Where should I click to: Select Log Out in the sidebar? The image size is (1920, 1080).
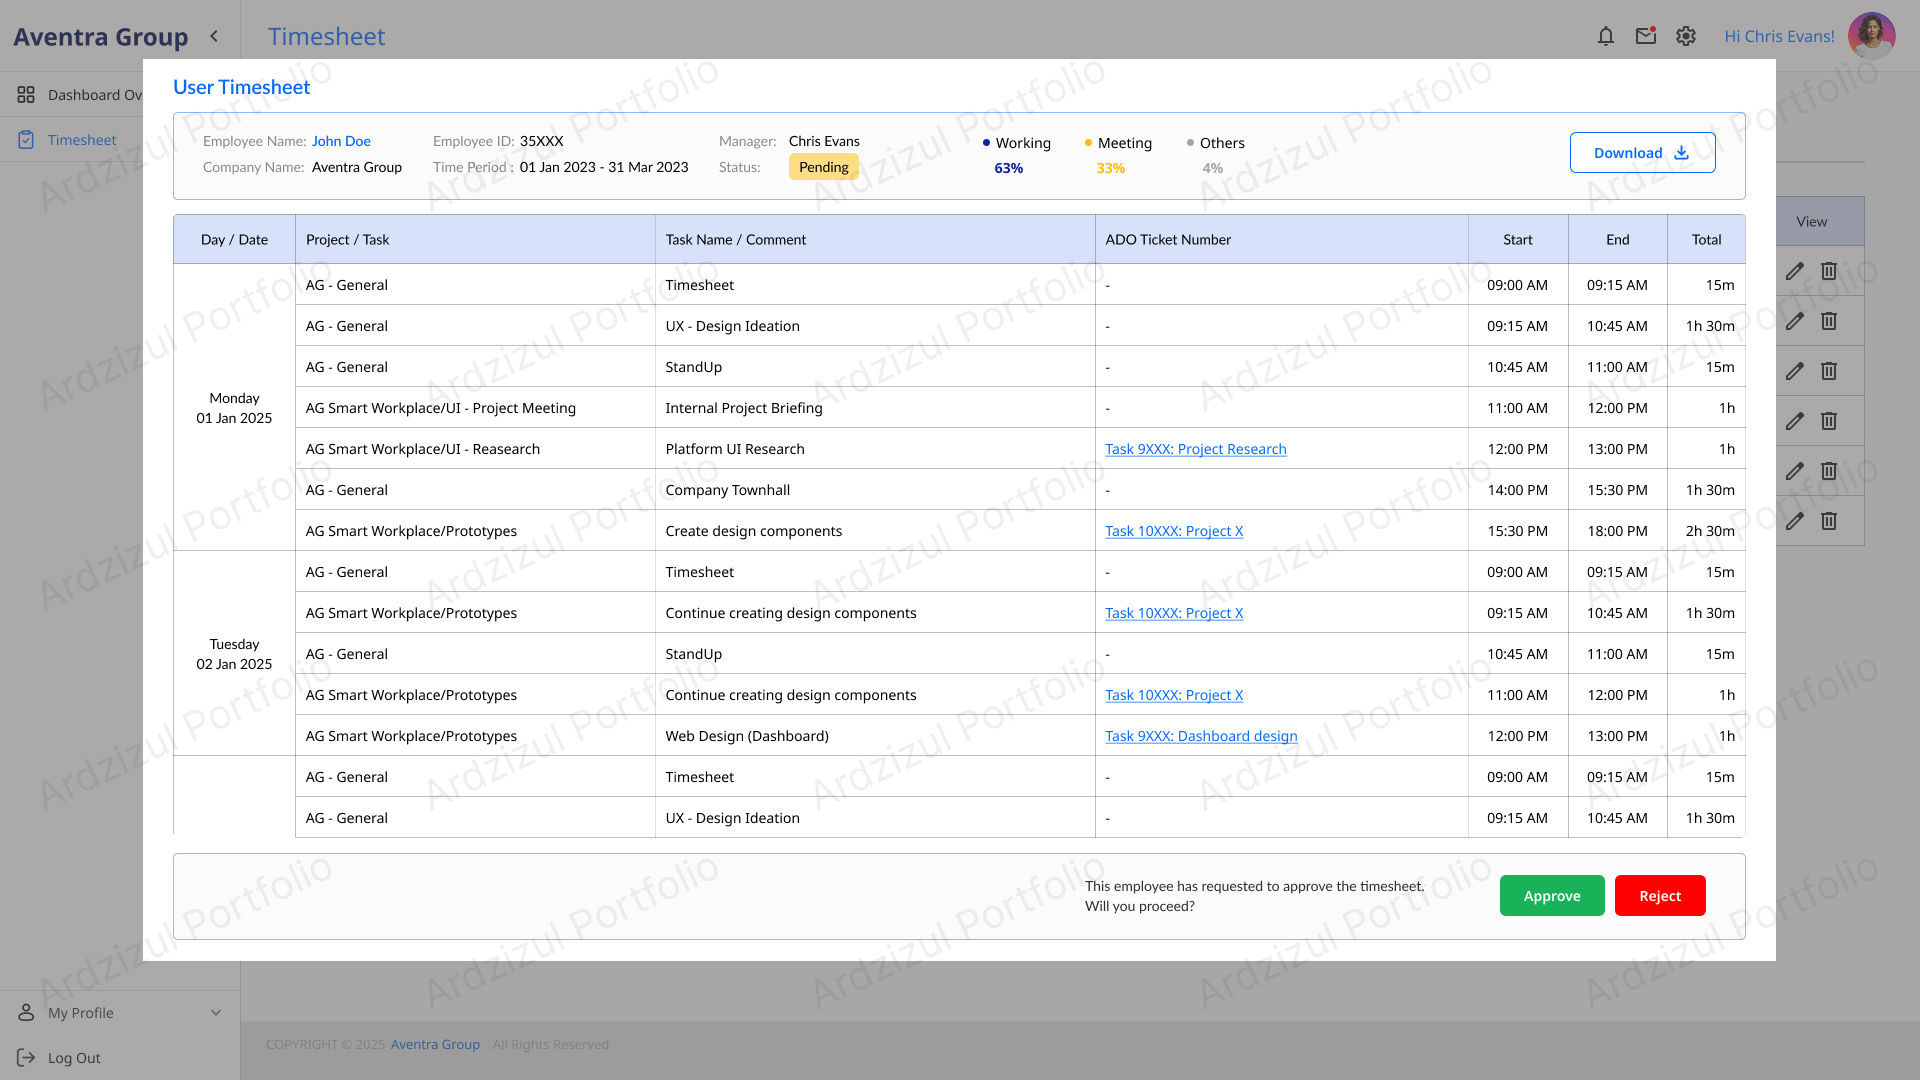[x=74, y=1058]
